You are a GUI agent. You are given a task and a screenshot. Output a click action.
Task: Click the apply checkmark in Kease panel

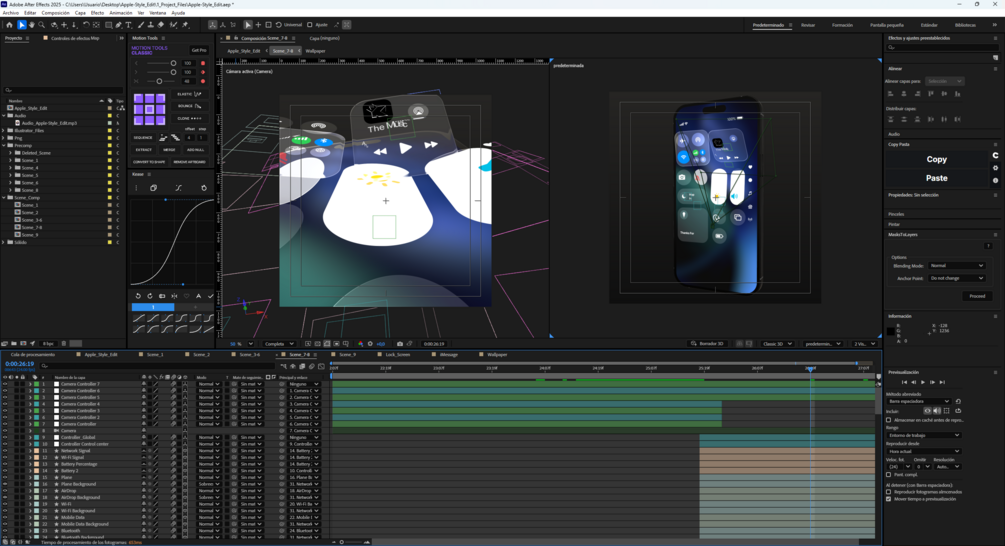(210, 296)
